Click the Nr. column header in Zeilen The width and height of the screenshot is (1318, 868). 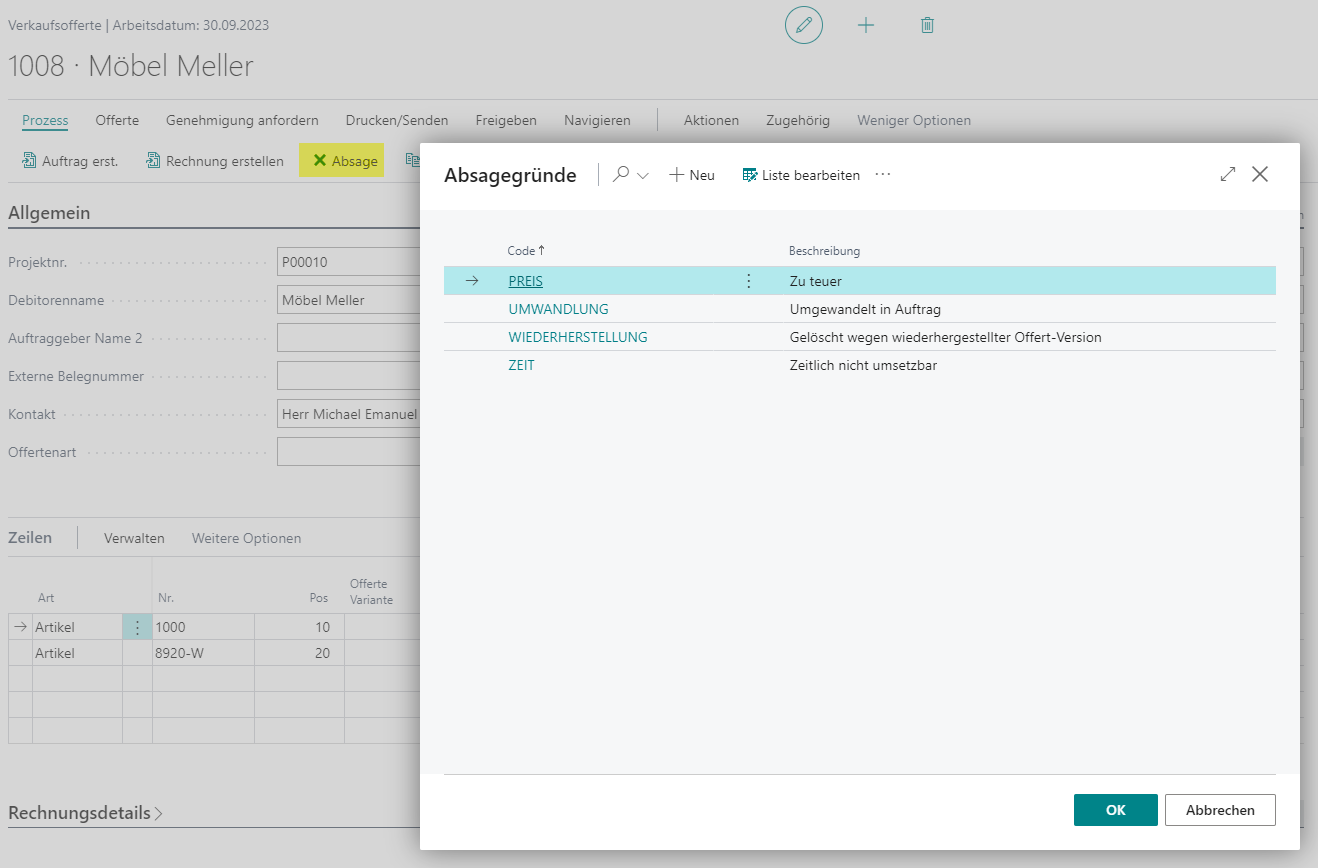tap(166, 598)
